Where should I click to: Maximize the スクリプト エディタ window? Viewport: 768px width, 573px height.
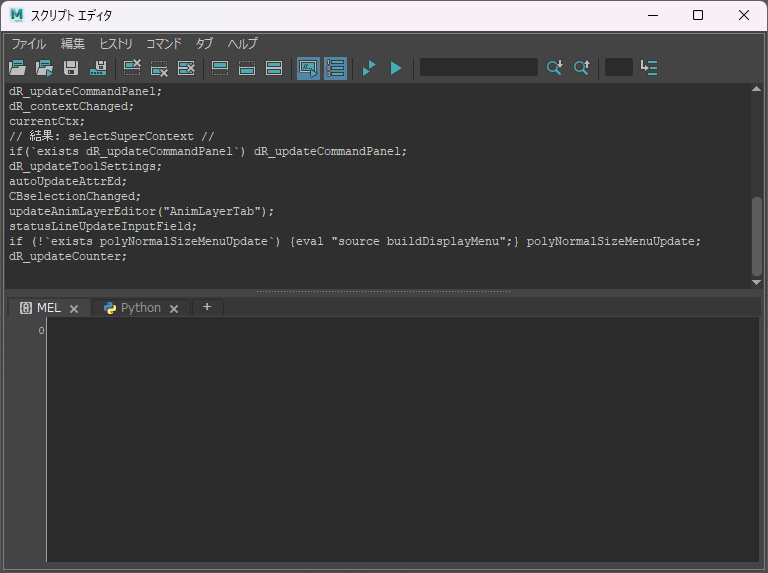point(698,15)
